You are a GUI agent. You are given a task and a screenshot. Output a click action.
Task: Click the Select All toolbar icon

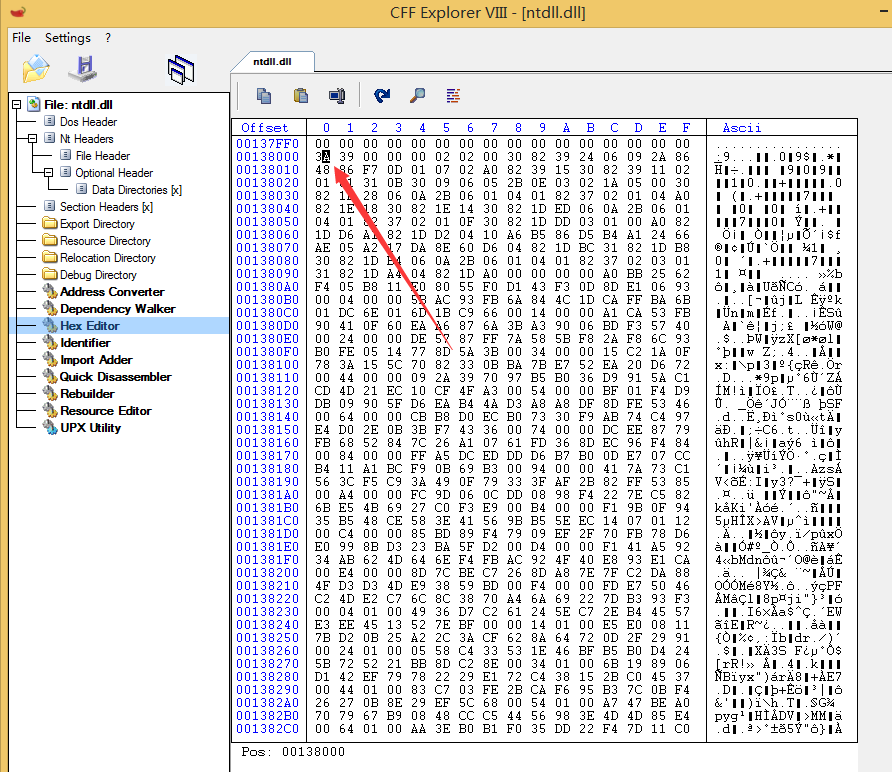[337, 96]
